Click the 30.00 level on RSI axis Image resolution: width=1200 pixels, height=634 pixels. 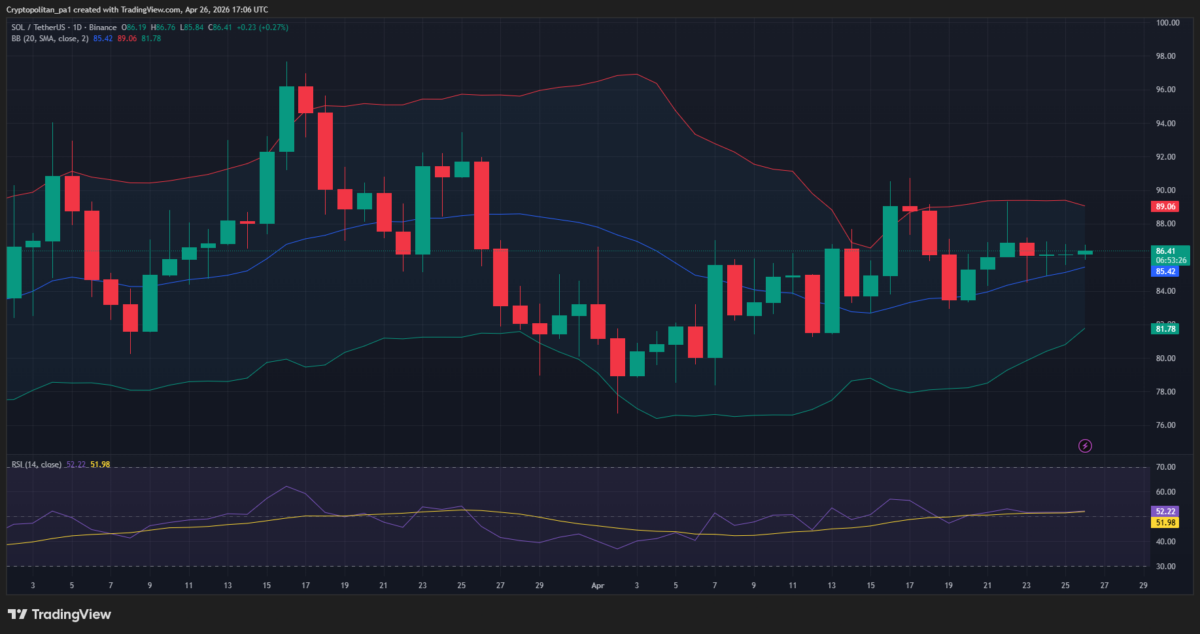(1166, 567)
